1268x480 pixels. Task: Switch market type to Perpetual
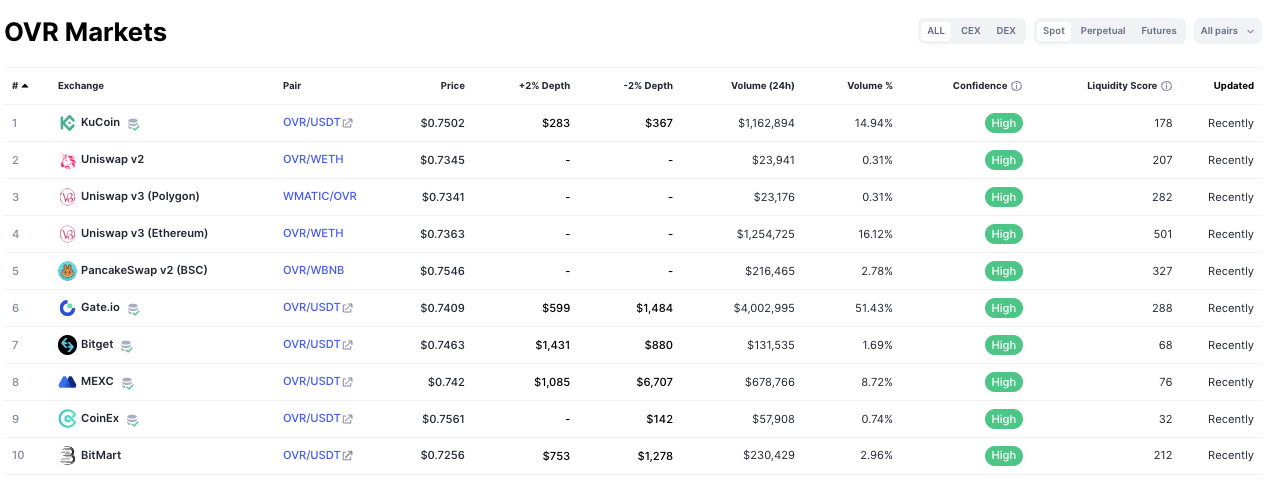point(1102,31)
